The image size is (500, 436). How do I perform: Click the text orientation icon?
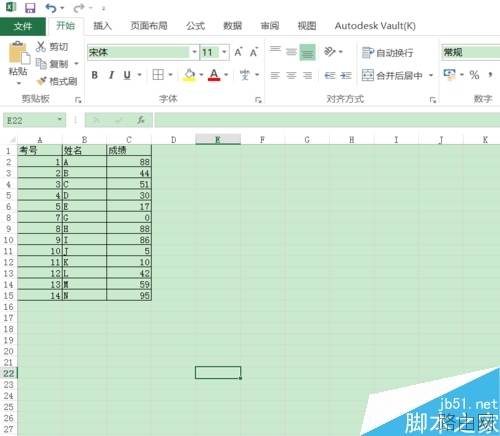tap(329, 52)
